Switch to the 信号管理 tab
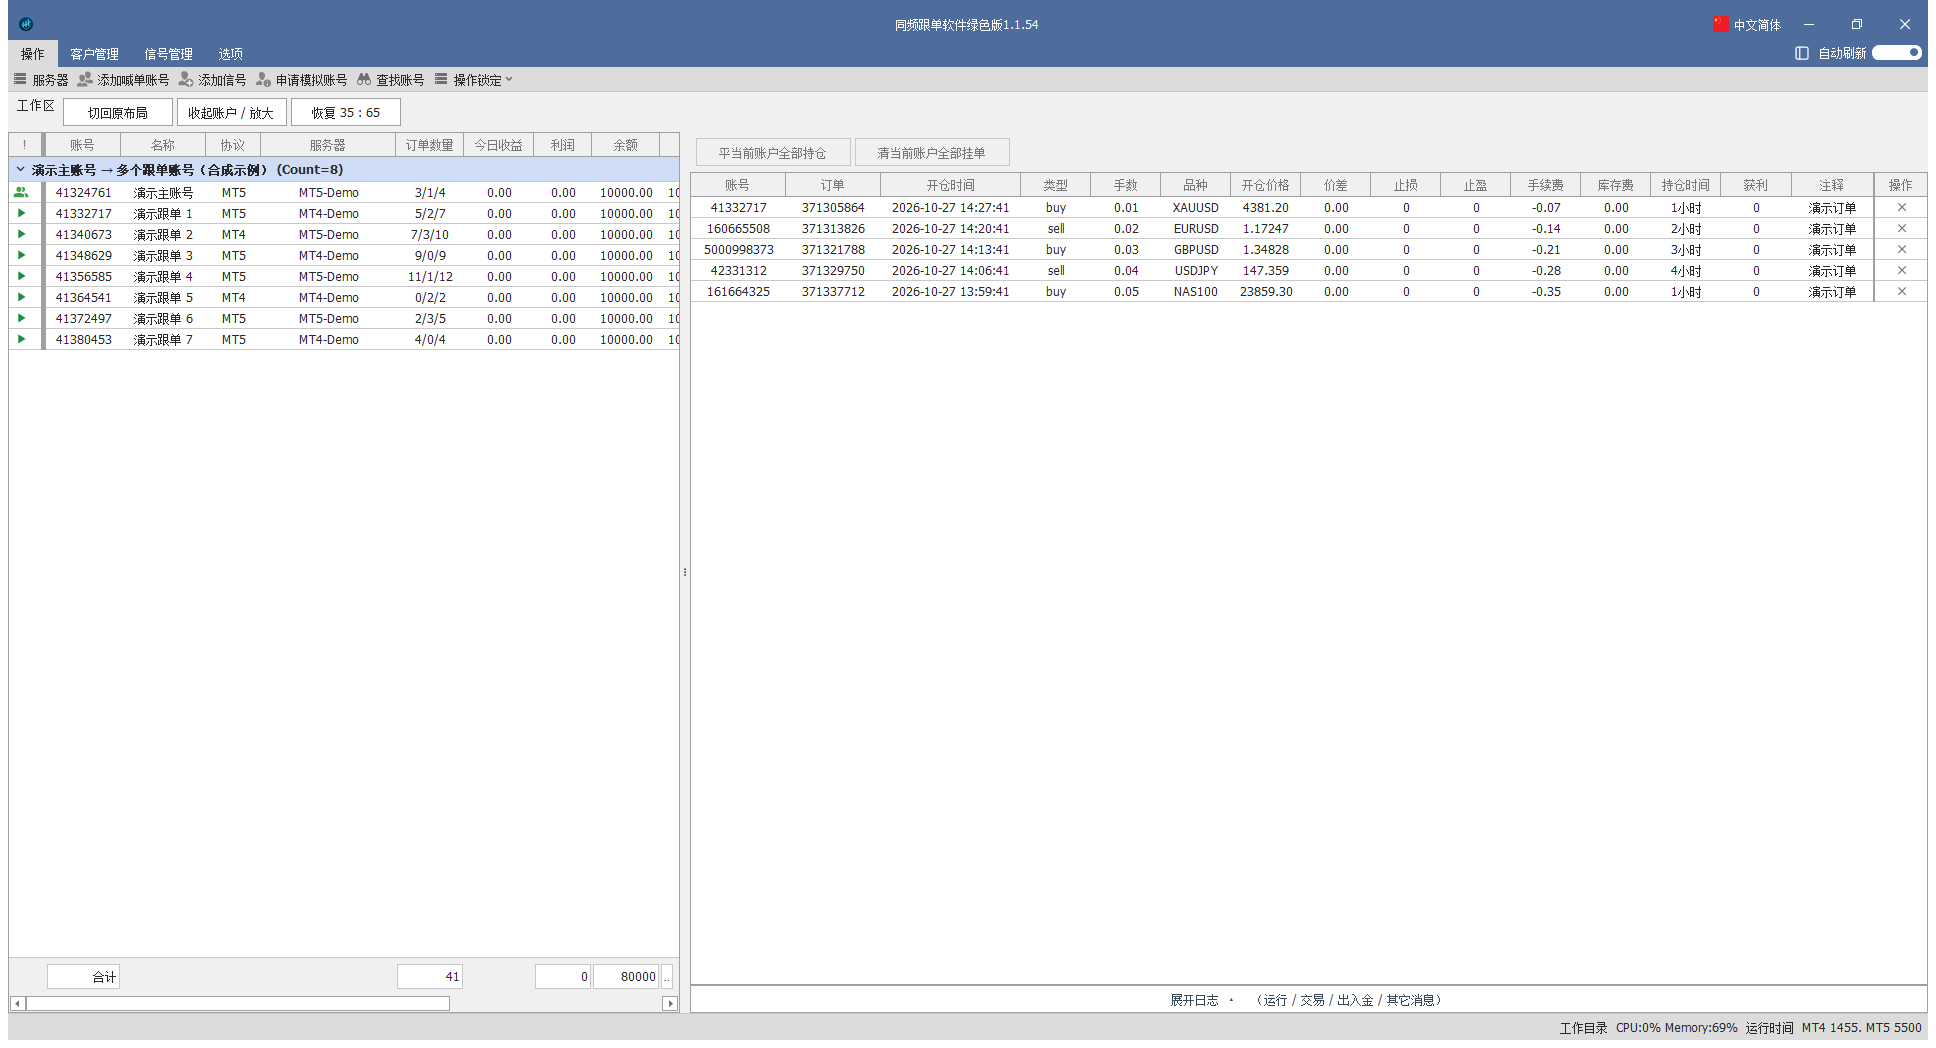Screen dimensions: 1936x1048 (168, 54)
